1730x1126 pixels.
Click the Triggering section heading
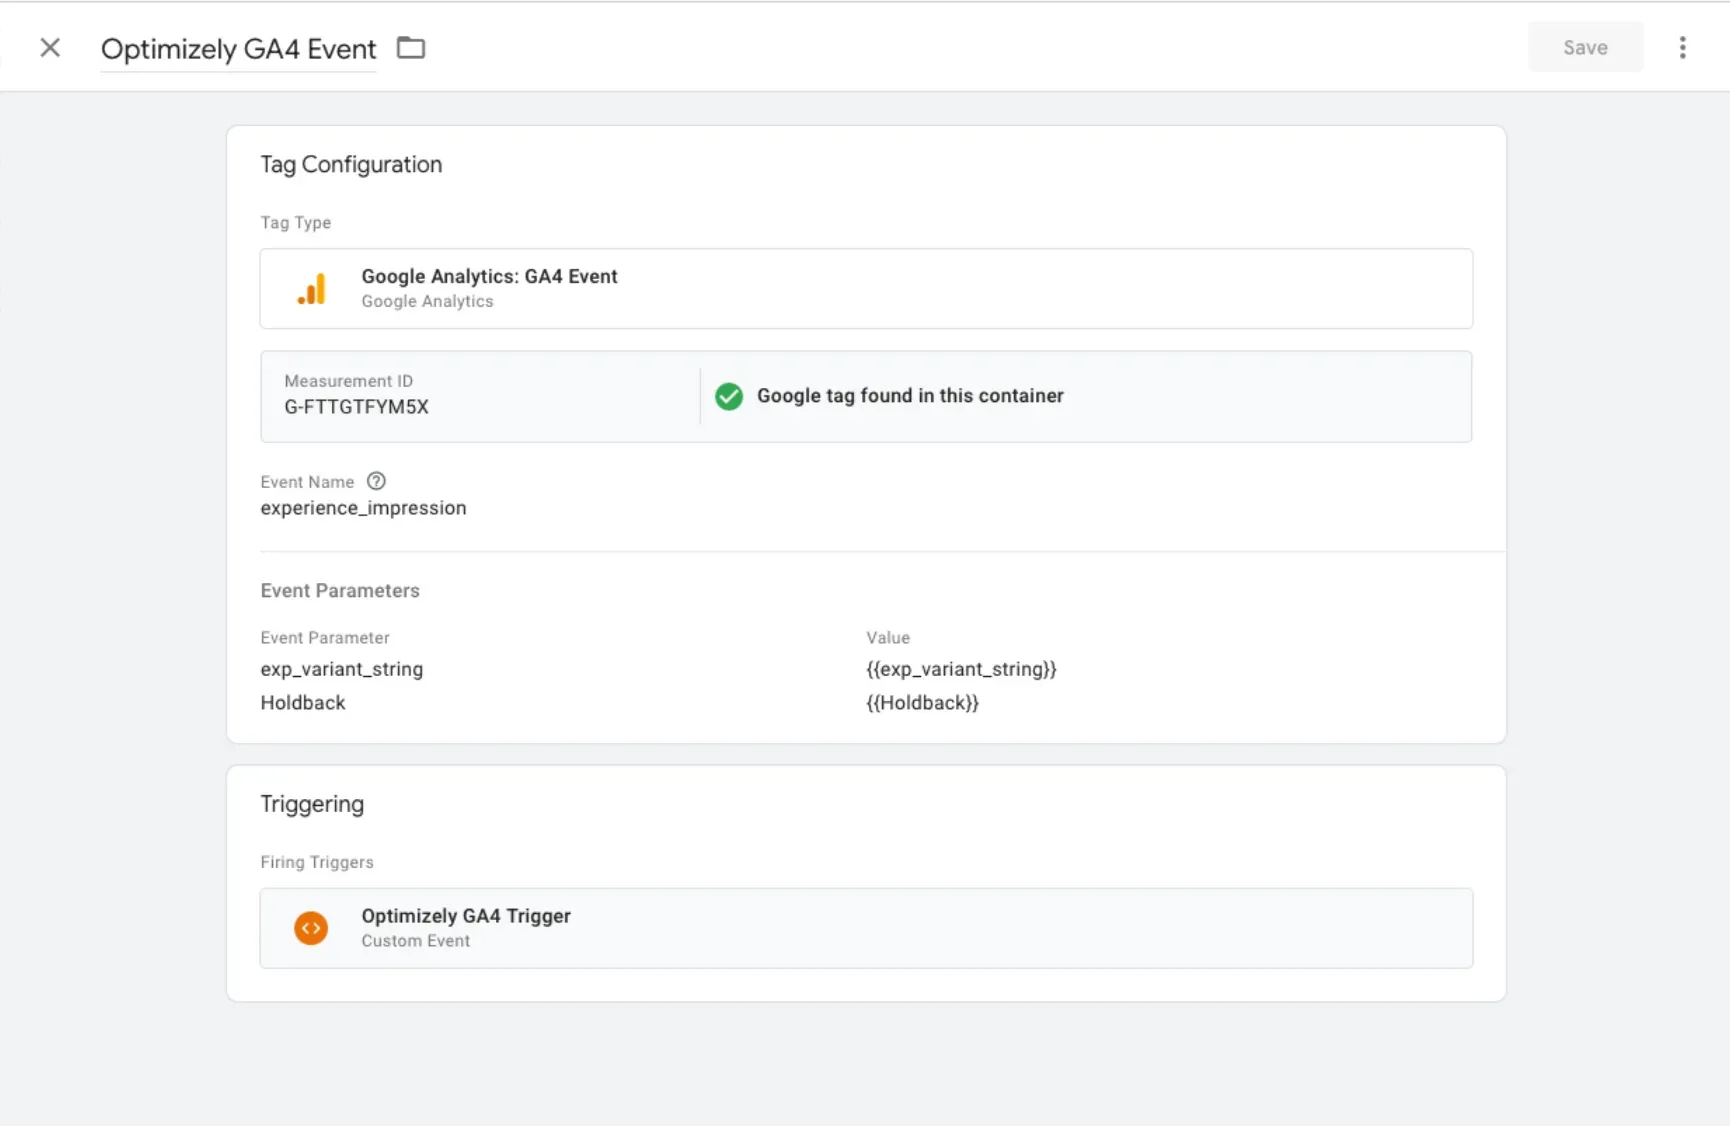(312, 805)
